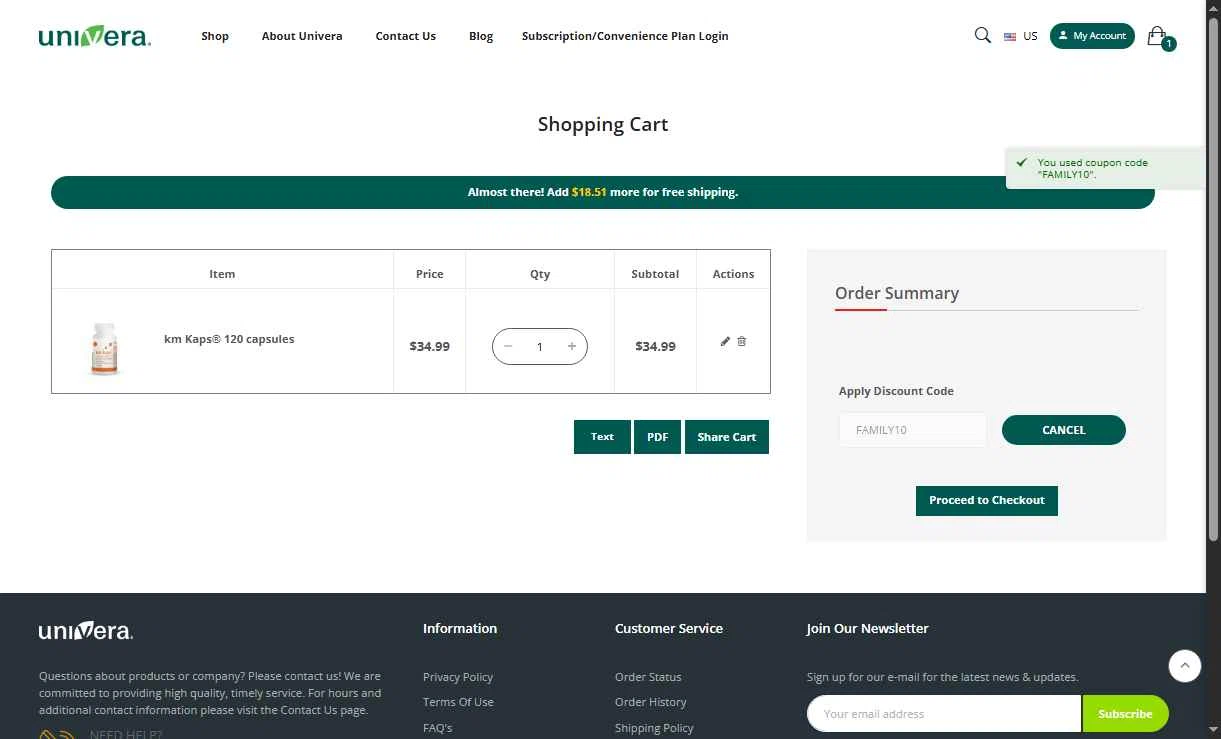Decrease km Kaps quantity with minus
The height and width of the screenshot is (739, 1221).
(x=508, y=346)
